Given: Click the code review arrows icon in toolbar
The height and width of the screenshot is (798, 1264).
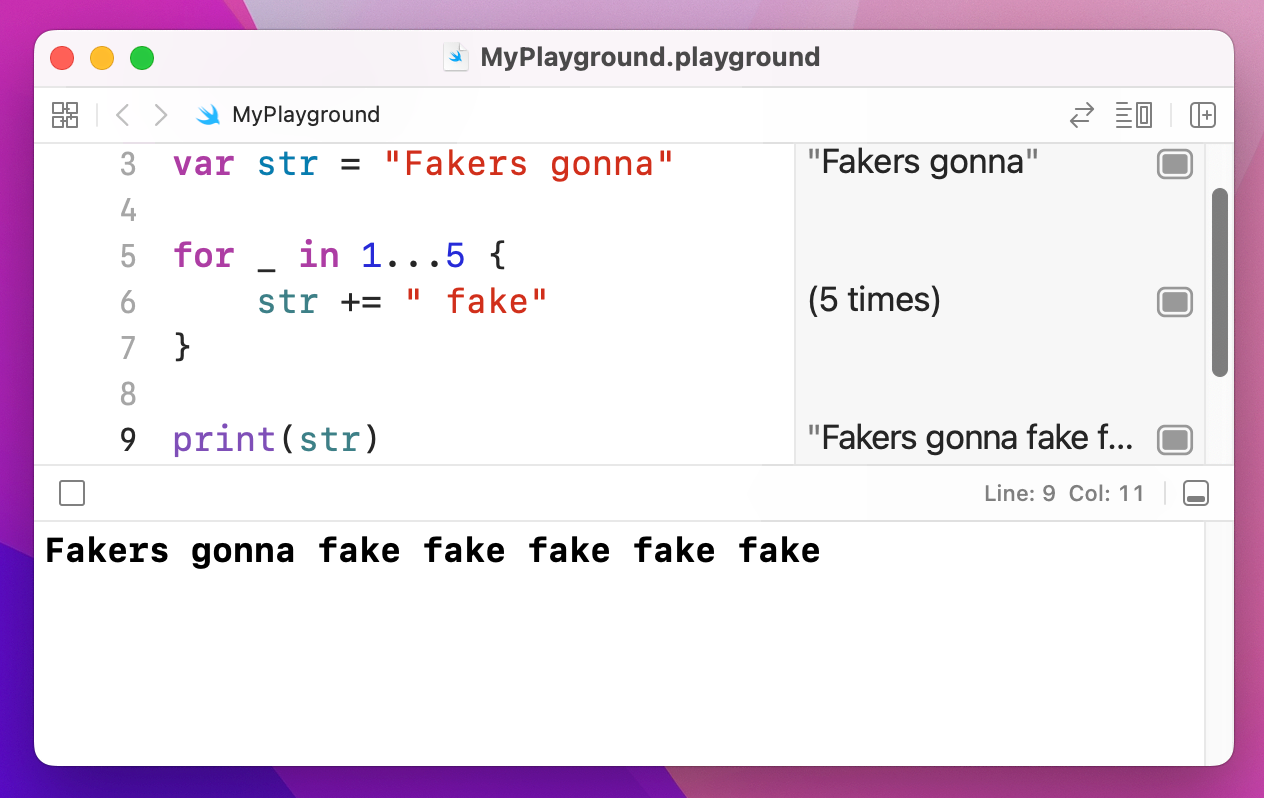Looking at the screenshot, I should 1081,114.
